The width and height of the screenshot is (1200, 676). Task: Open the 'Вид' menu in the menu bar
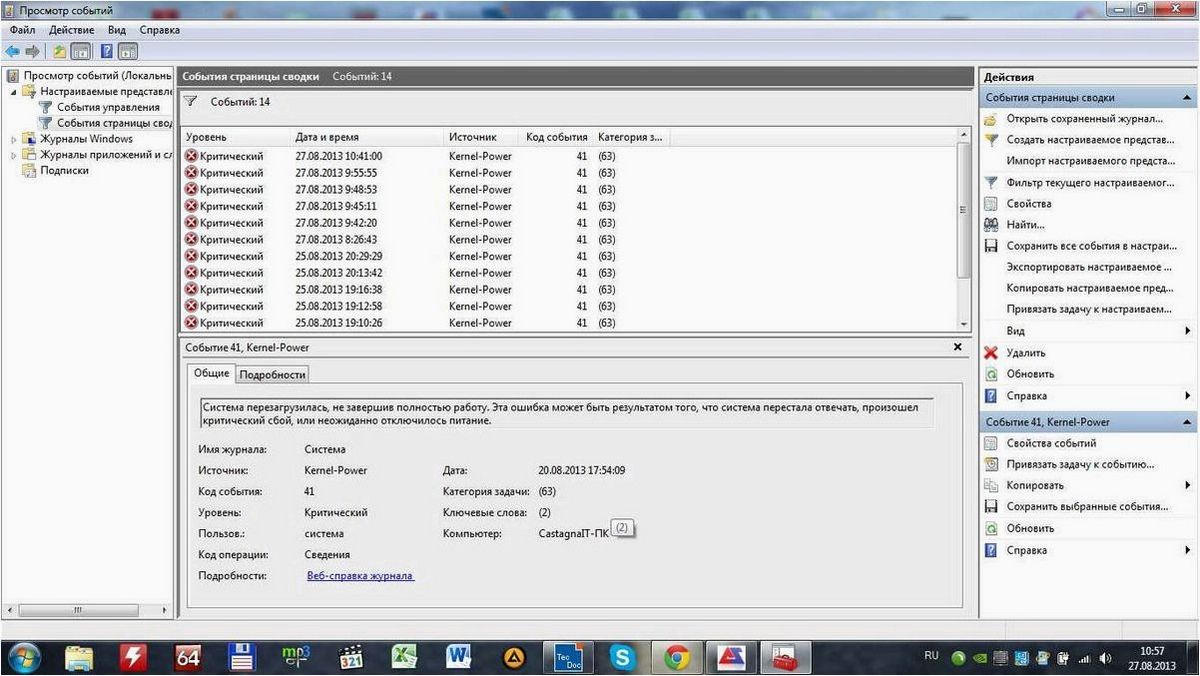pos(117,30)
